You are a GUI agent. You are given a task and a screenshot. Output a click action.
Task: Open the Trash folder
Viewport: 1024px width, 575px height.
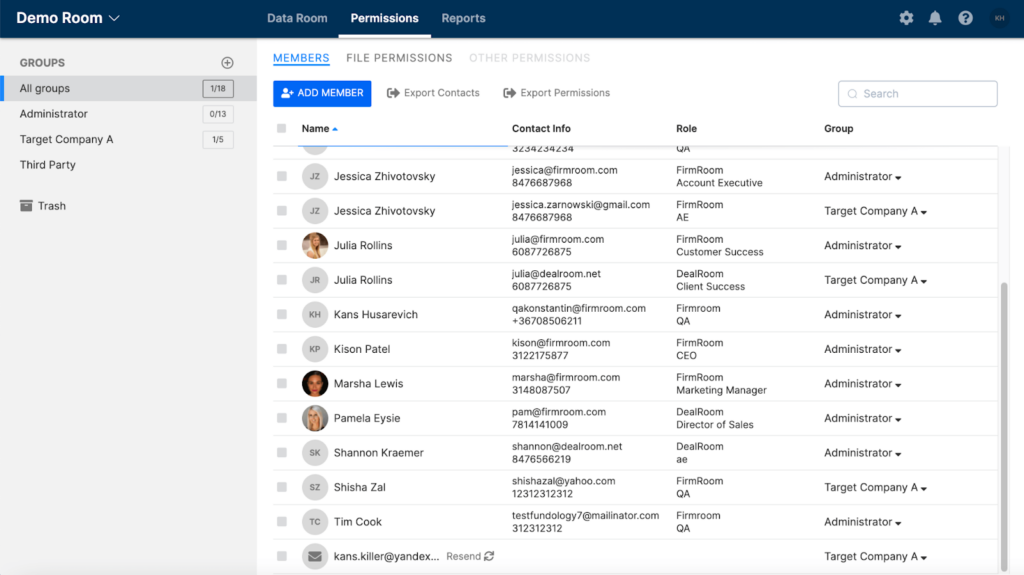point(51,206)
